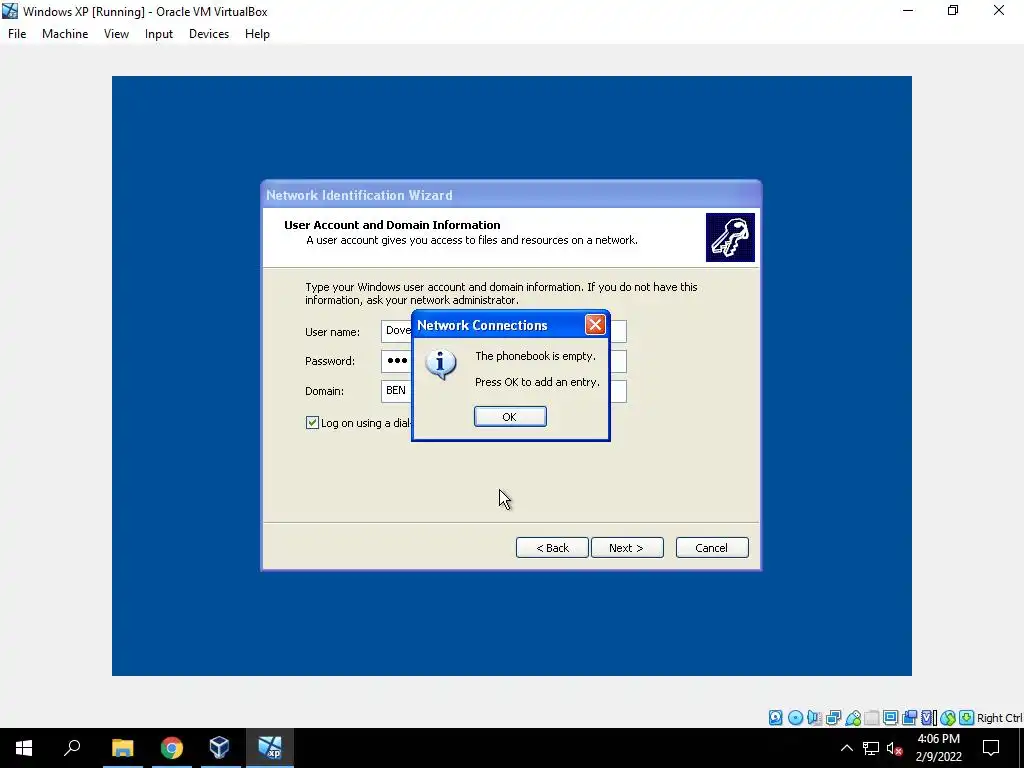Close the Network Connections dialog with its X
This screenshot has height=768, width=1024.
coord(595,325)
